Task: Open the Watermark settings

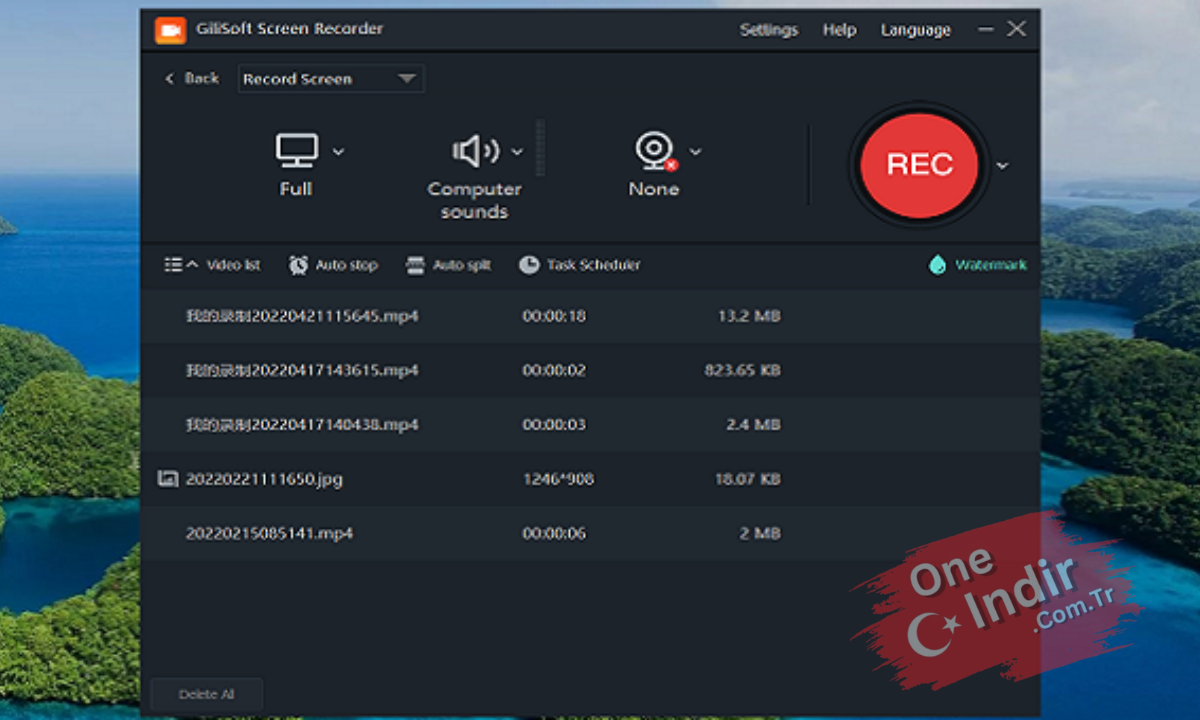Action: (977, 265)
